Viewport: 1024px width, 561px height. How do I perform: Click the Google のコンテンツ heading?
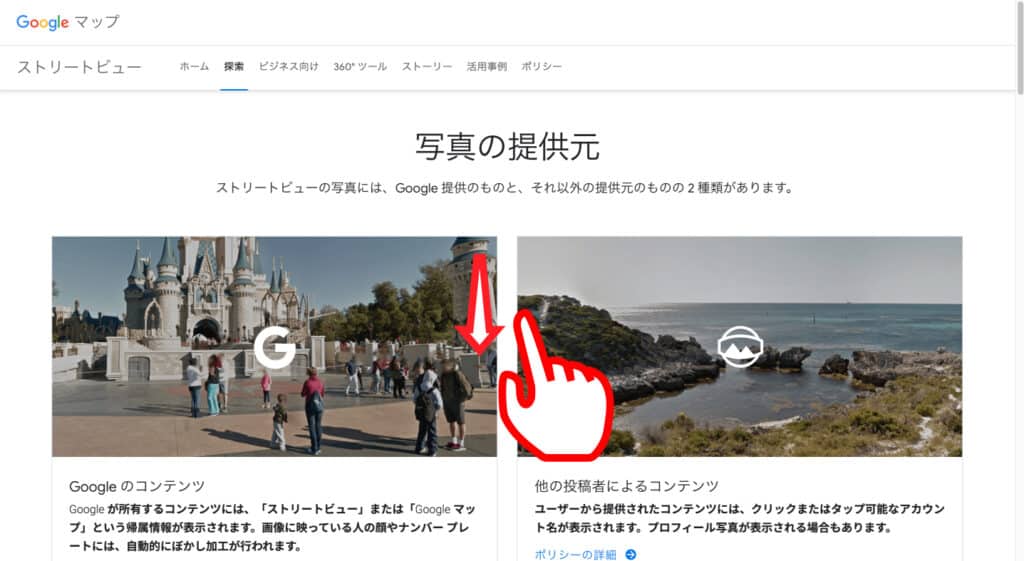coord(137,487)
